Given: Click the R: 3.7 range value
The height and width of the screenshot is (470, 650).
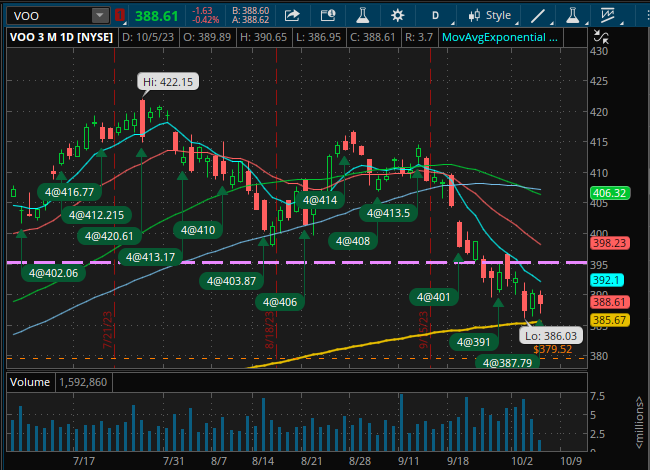Looking at the screenshot, I should [x=419, y=37].
